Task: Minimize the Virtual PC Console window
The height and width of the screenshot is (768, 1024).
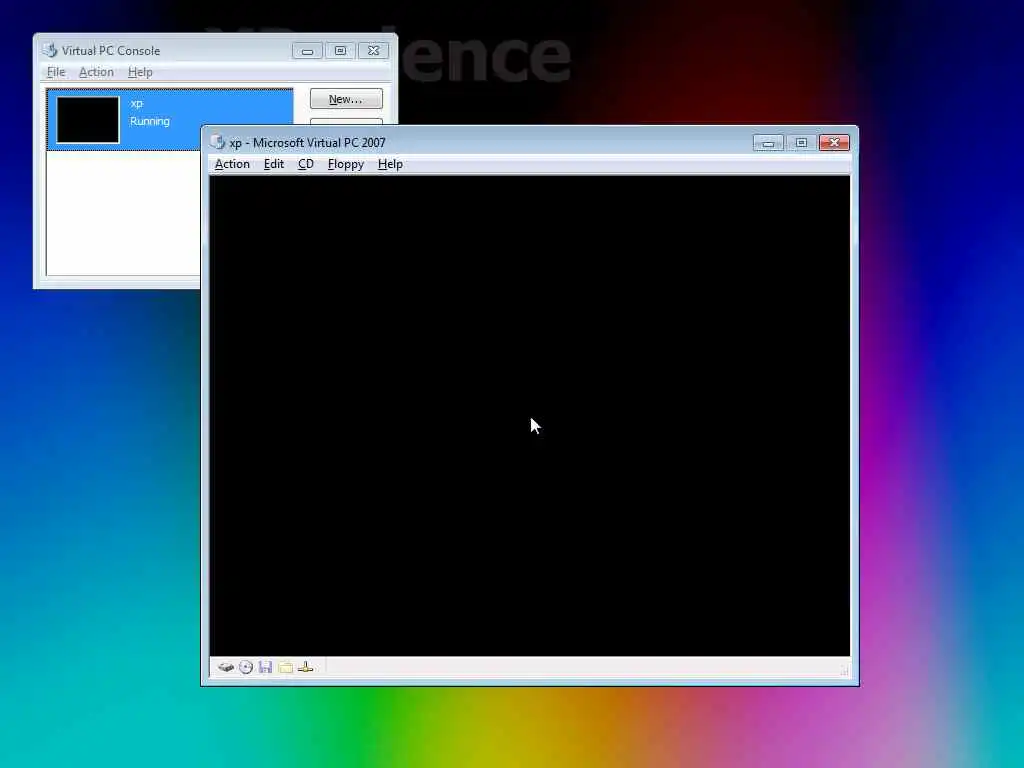Action: [307, 51]
